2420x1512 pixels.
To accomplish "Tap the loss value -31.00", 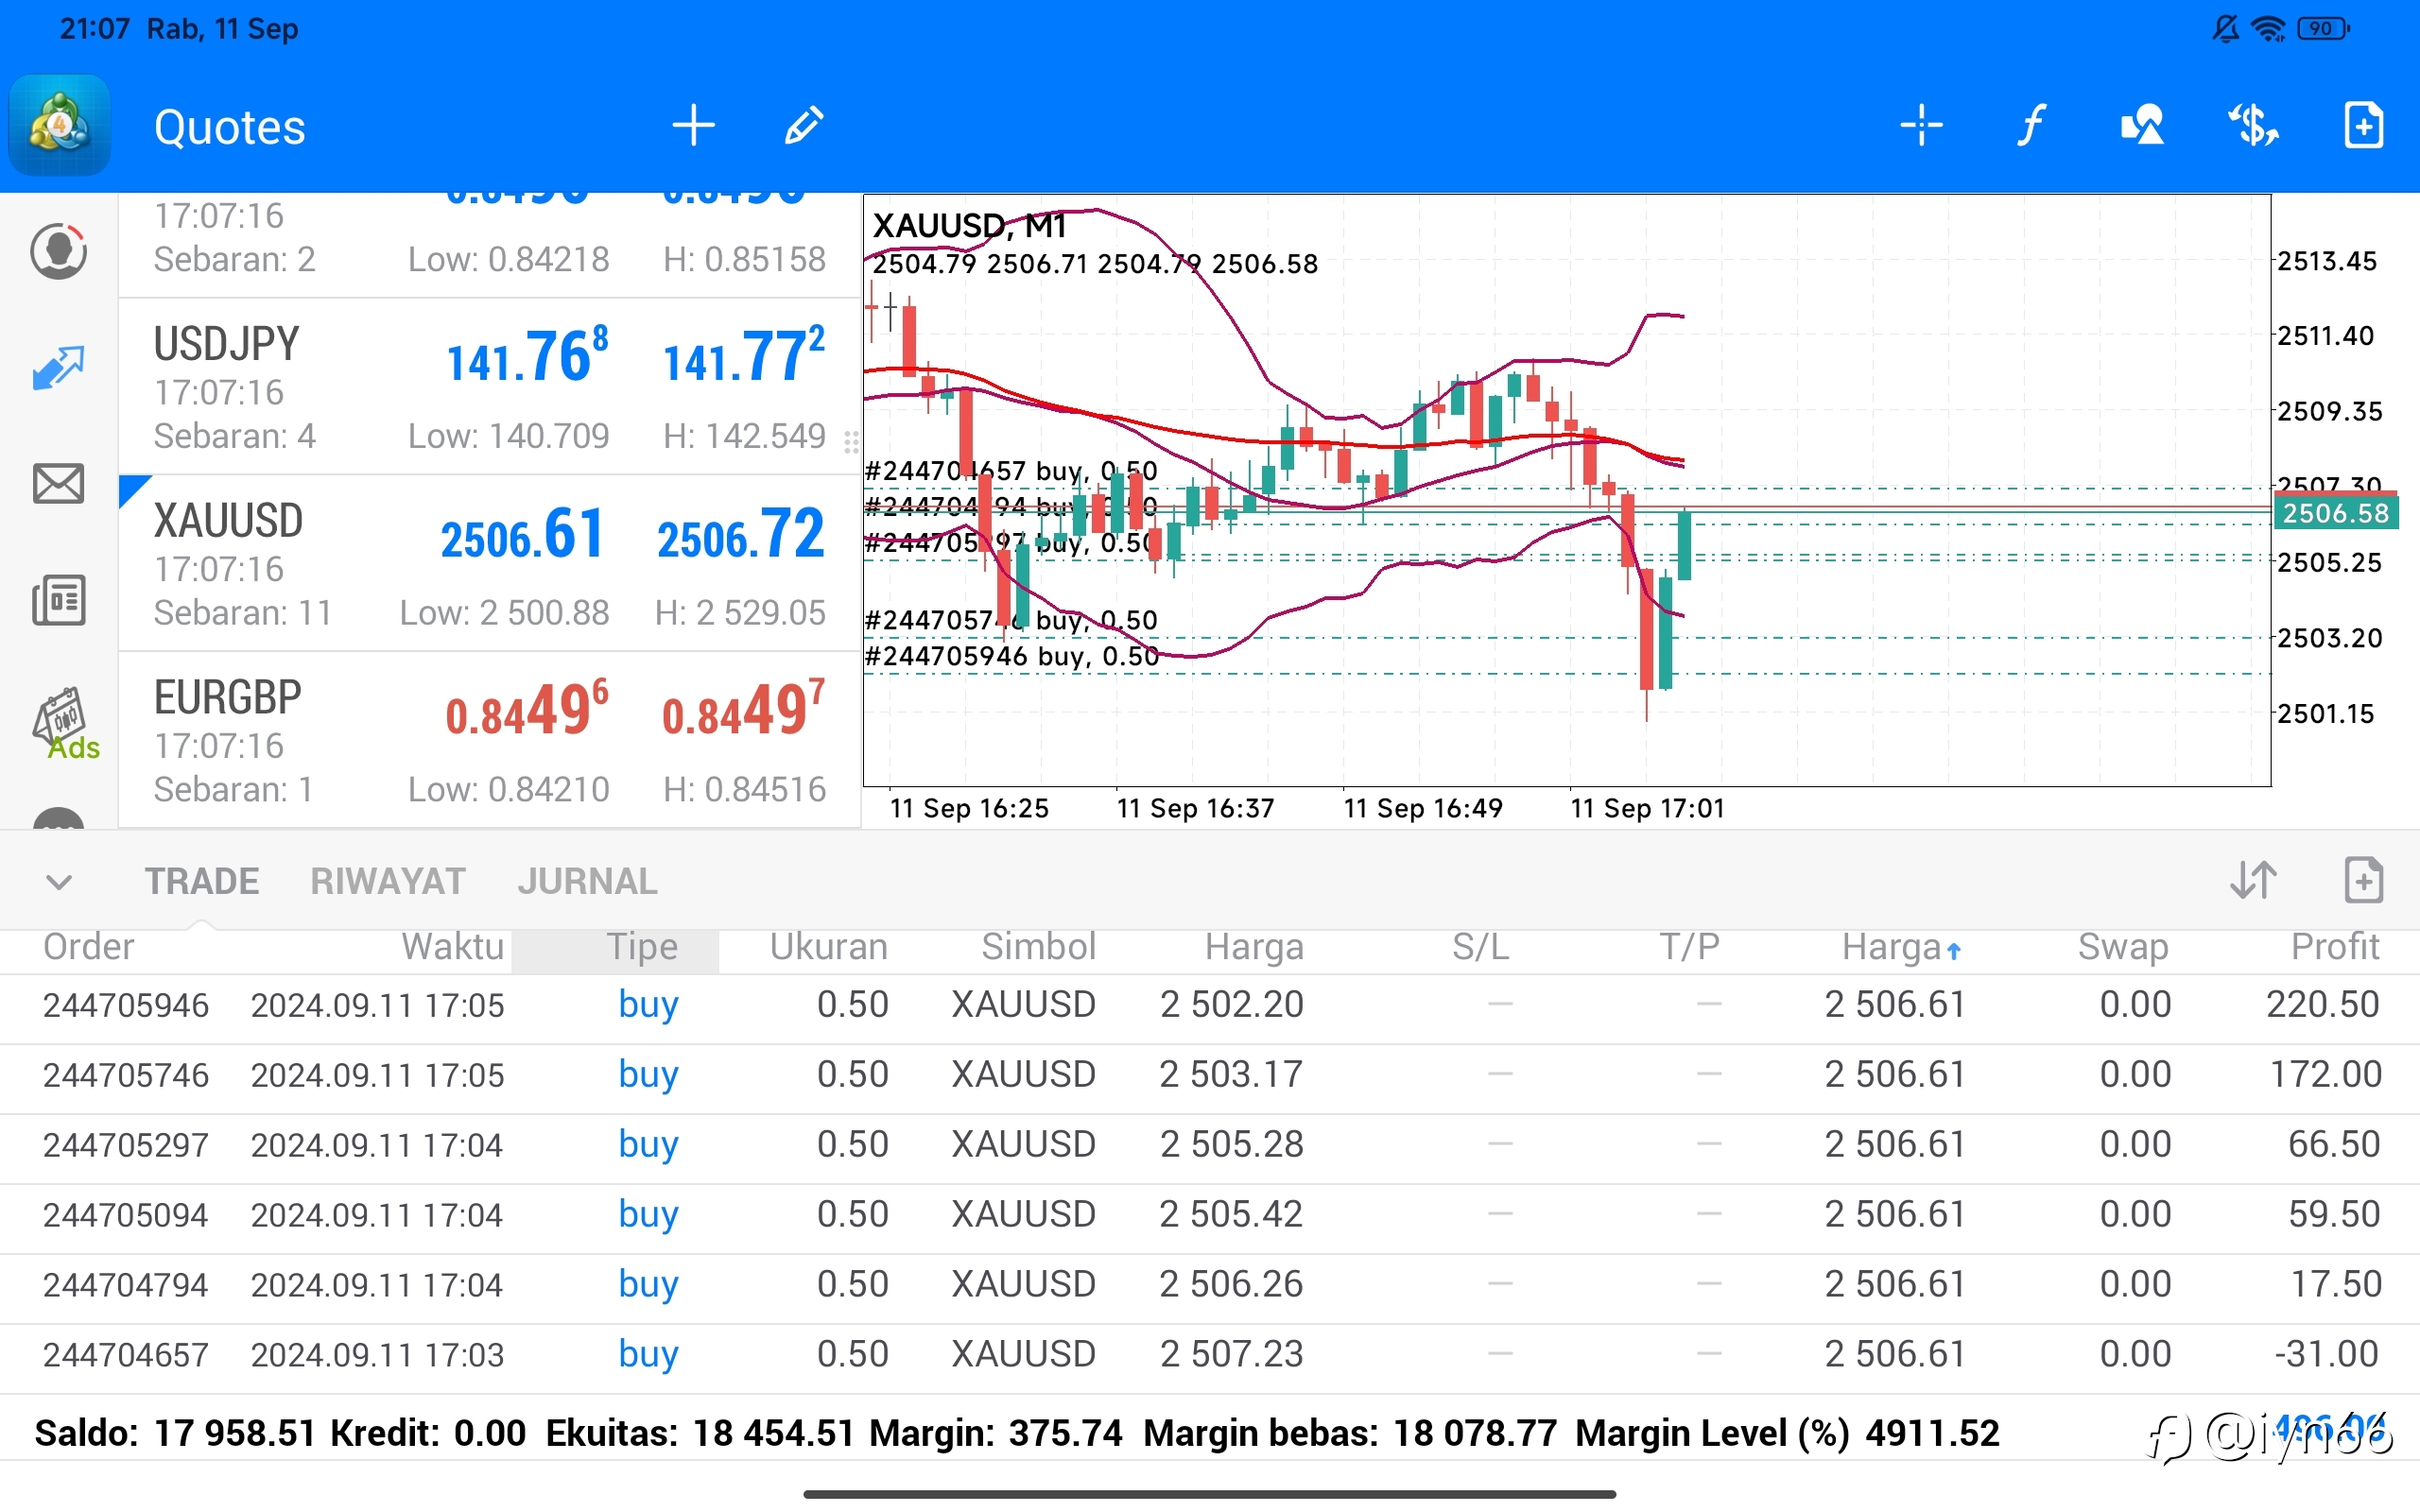I will (x=2326, y=1355).
